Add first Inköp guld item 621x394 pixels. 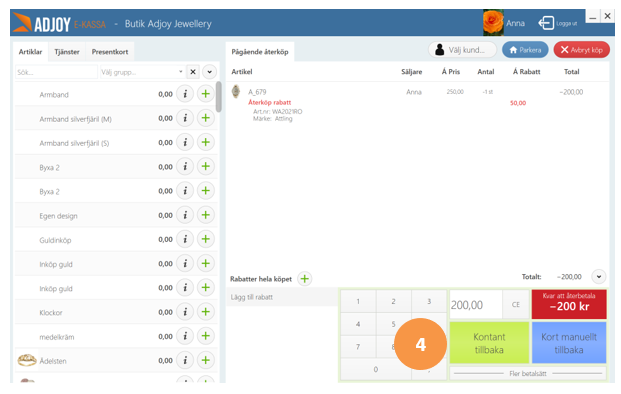pos(206,263)
